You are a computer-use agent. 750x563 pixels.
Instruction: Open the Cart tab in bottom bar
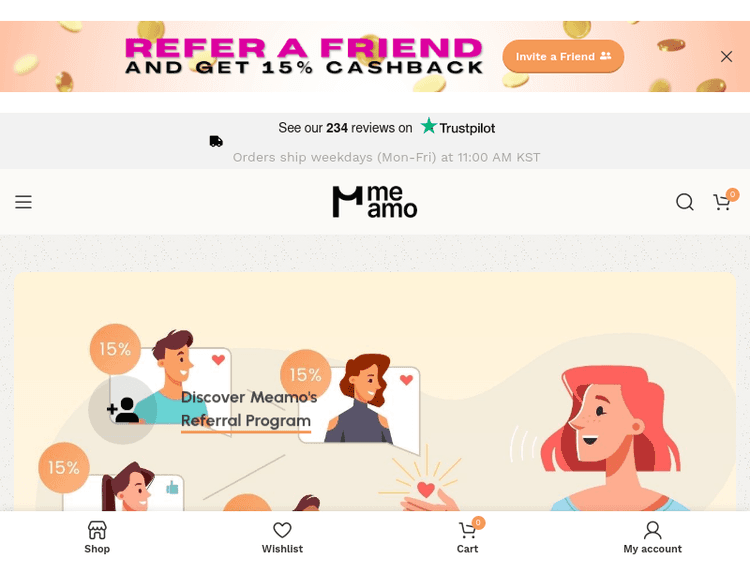pos(468,537)
